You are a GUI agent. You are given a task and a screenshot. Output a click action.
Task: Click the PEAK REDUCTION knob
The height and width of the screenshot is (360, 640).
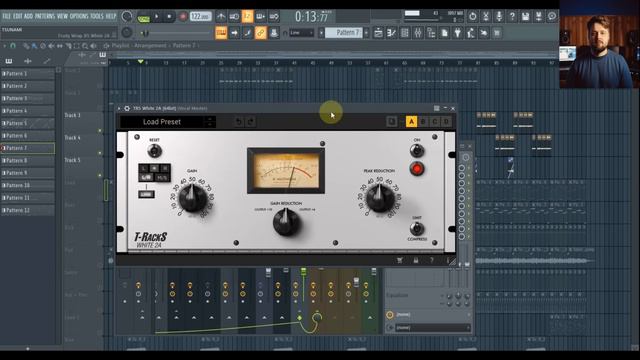(380, 198)
